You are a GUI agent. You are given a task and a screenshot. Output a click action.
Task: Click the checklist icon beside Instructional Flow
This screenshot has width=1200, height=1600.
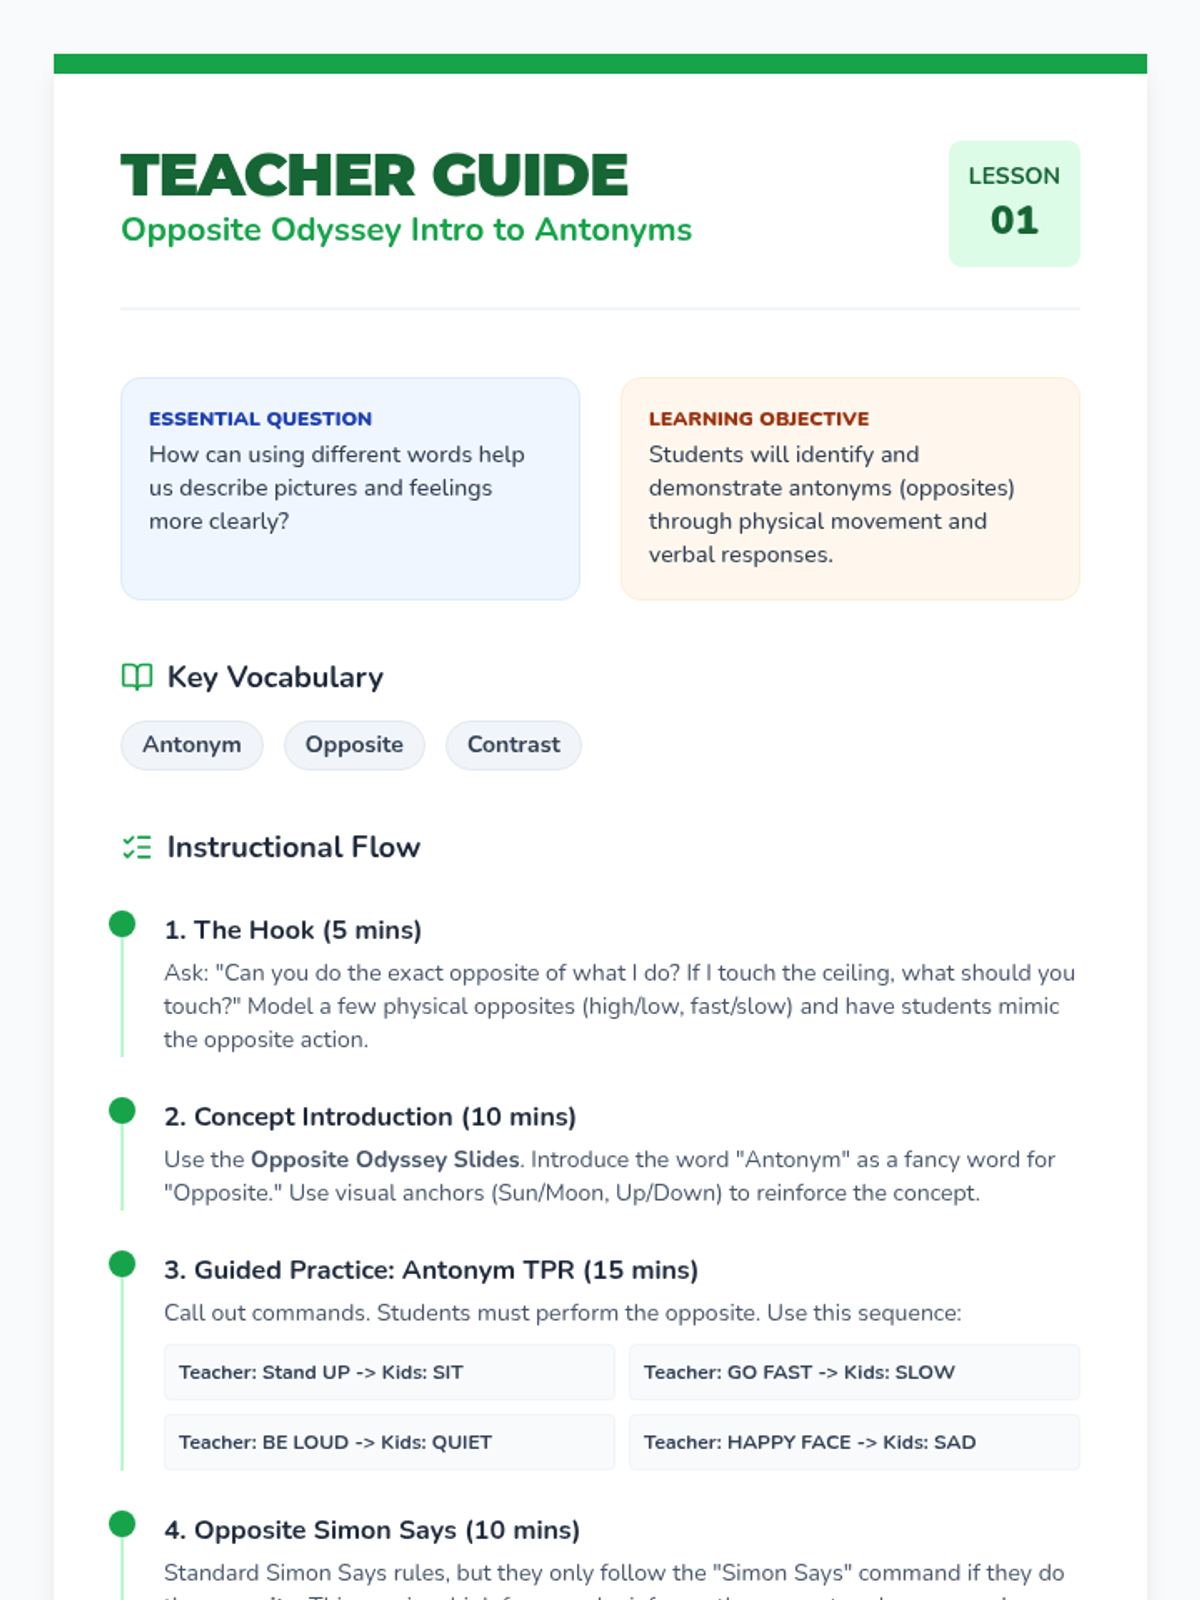[136, 848]
